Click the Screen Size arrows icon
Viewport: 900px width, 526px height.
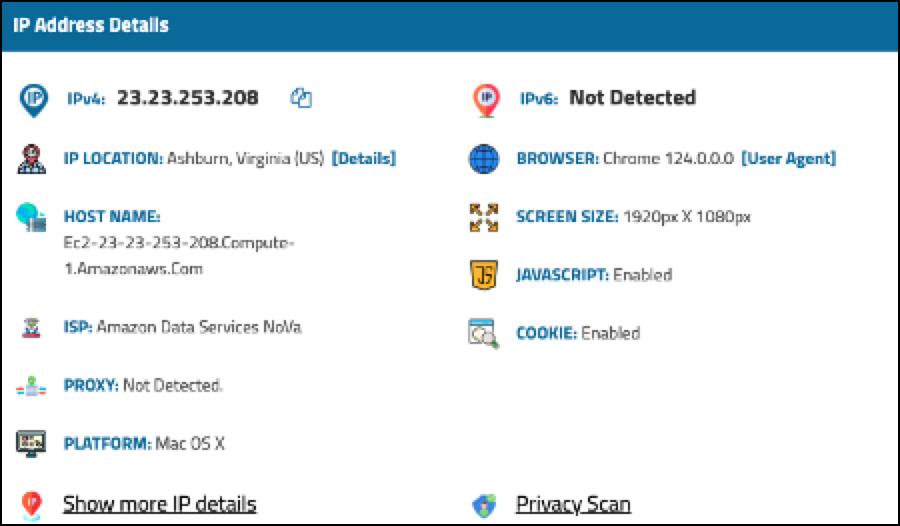tap(484, 217)
